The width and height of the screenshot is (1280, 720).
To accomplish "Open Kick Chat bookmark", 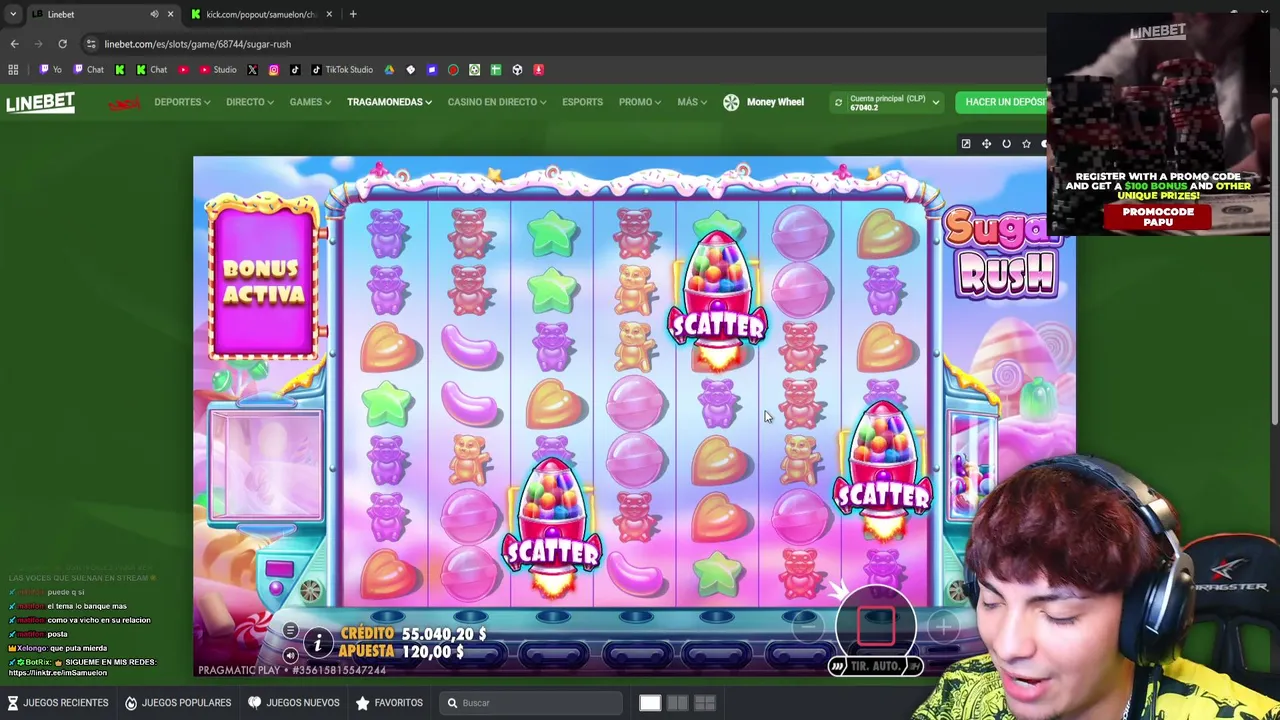I will click(x=152, y=70).
